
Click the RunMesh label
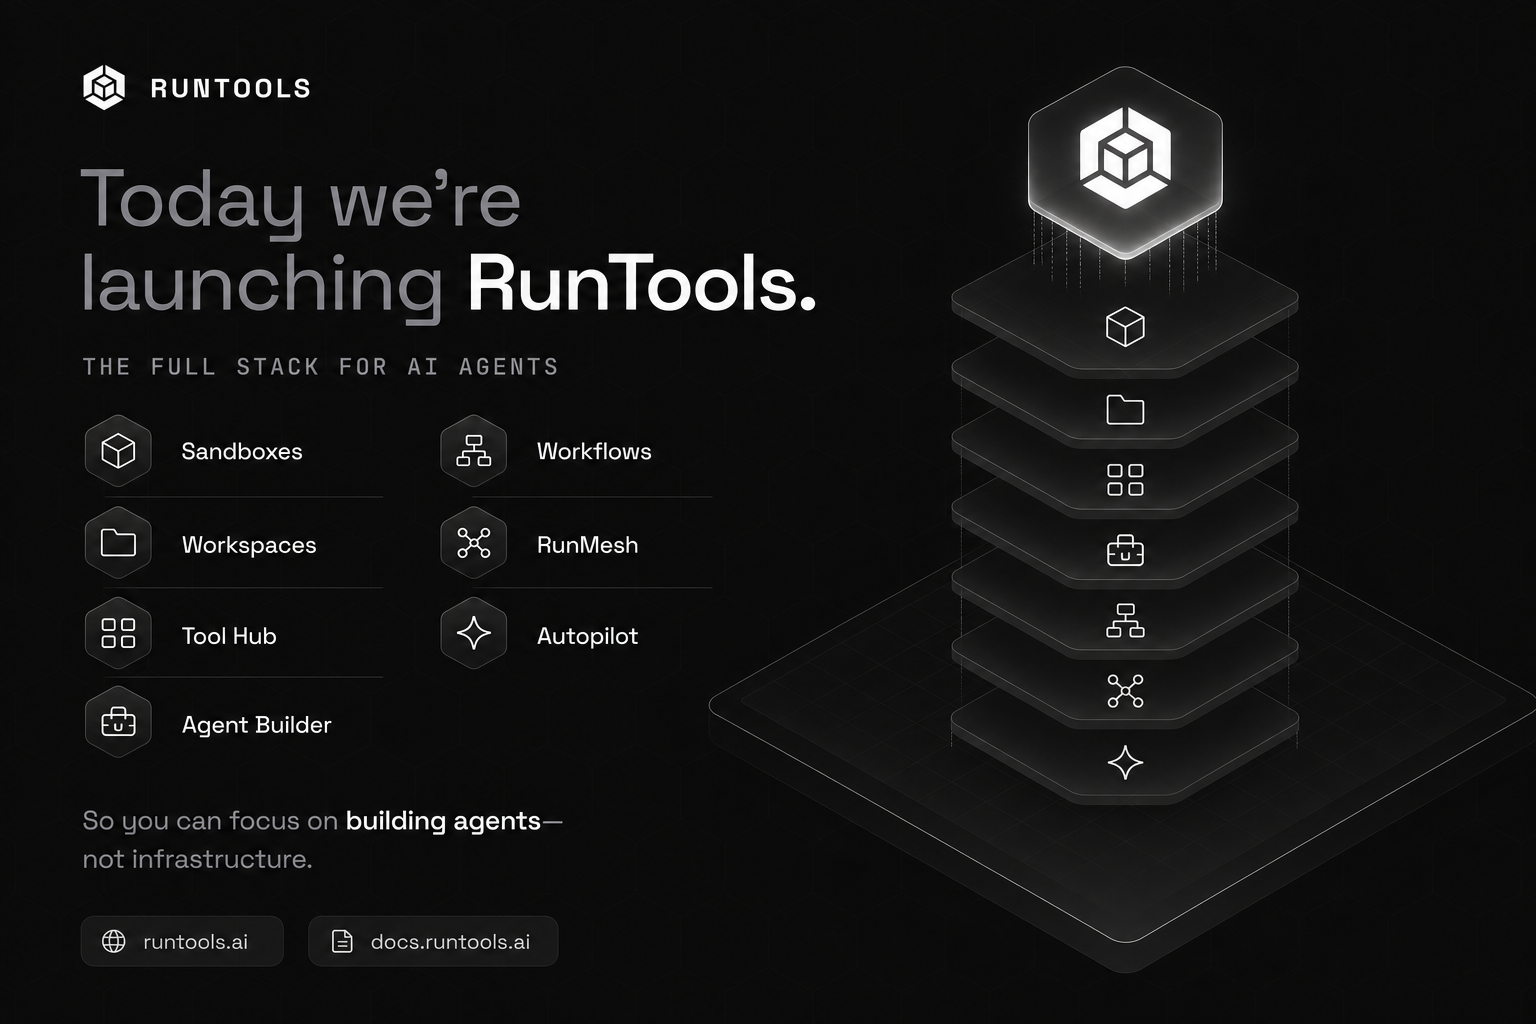pyautogui.click(x=587, y=545)
